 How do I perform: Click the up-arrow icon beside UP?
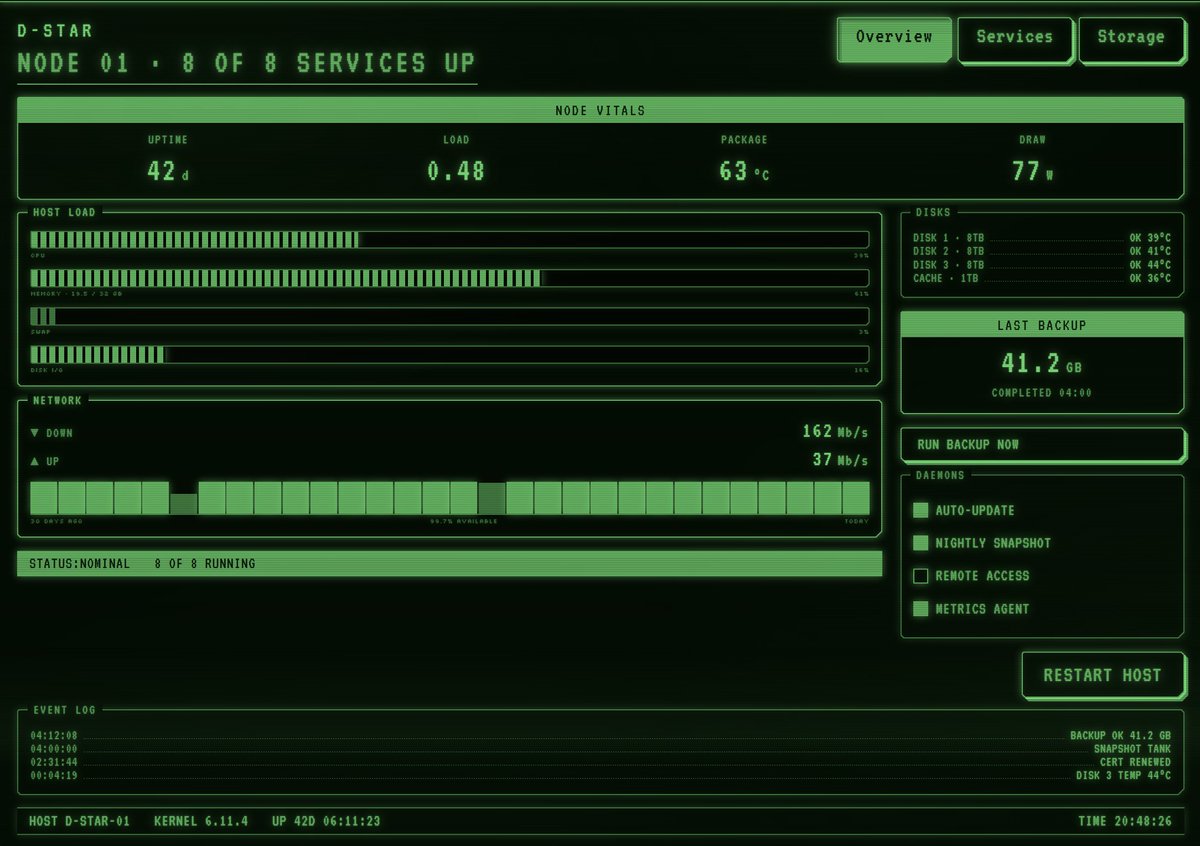35,461
